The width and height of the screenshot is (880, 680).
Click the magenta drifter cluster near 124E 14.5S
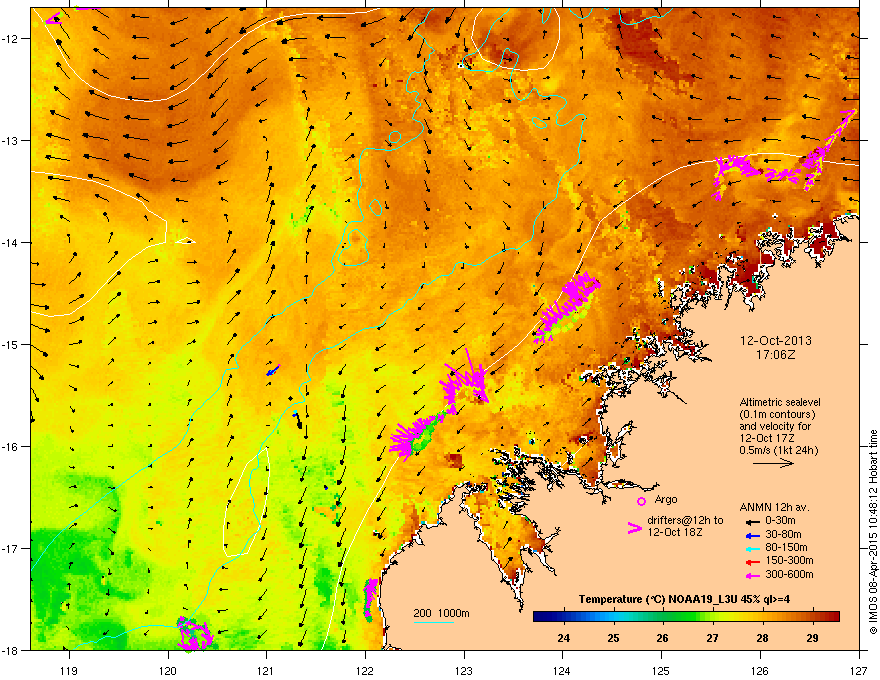click(x=567, y=307)
